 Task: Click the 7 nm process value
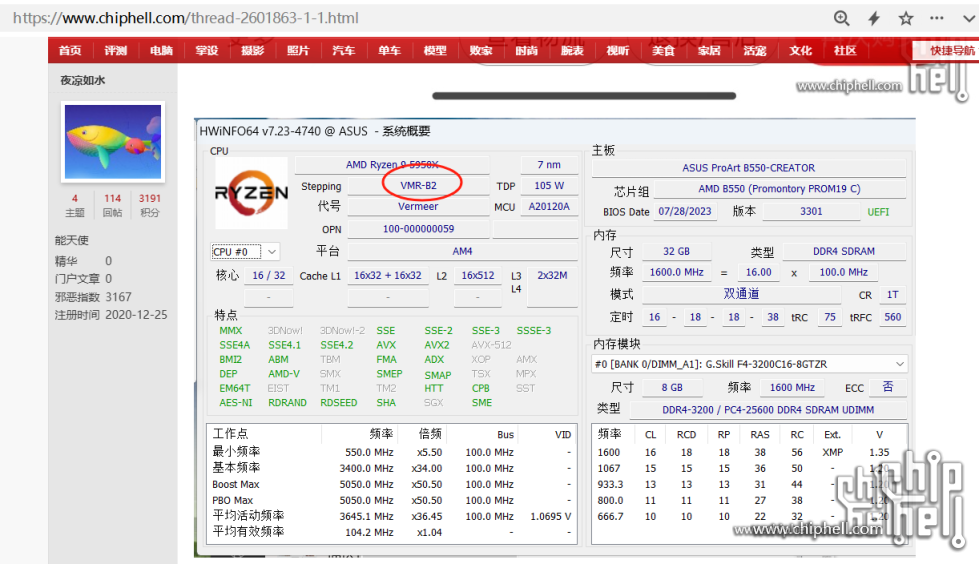549,165
